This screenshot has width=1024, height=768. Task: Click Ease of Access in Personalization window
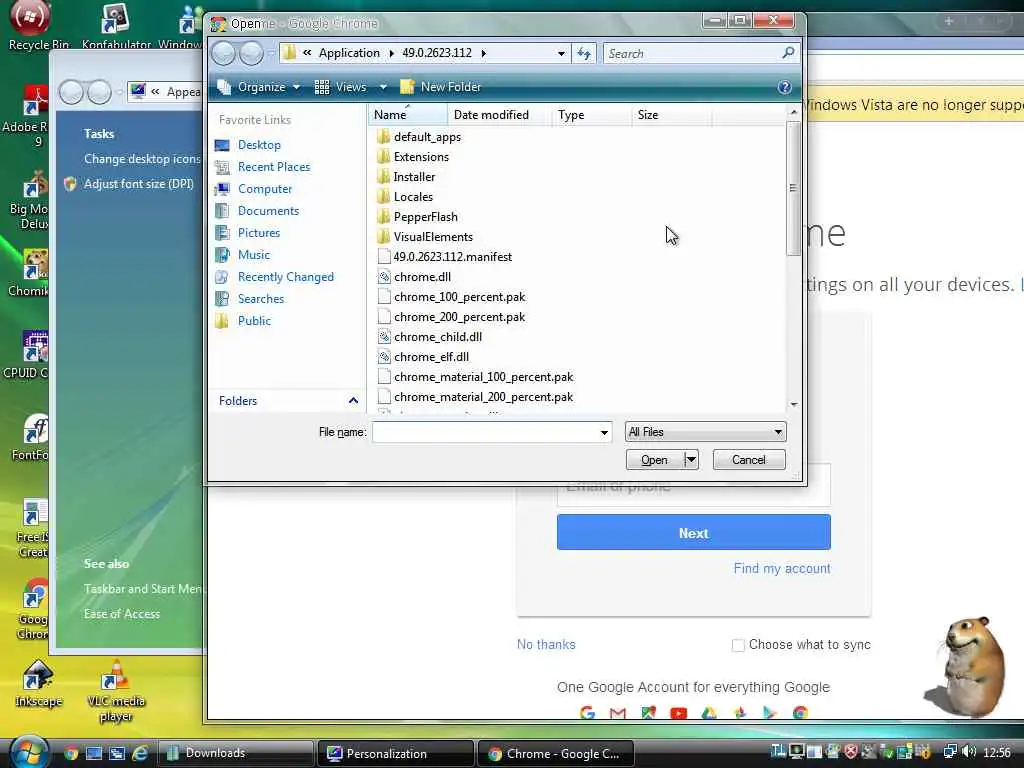[x=121, y=614]
